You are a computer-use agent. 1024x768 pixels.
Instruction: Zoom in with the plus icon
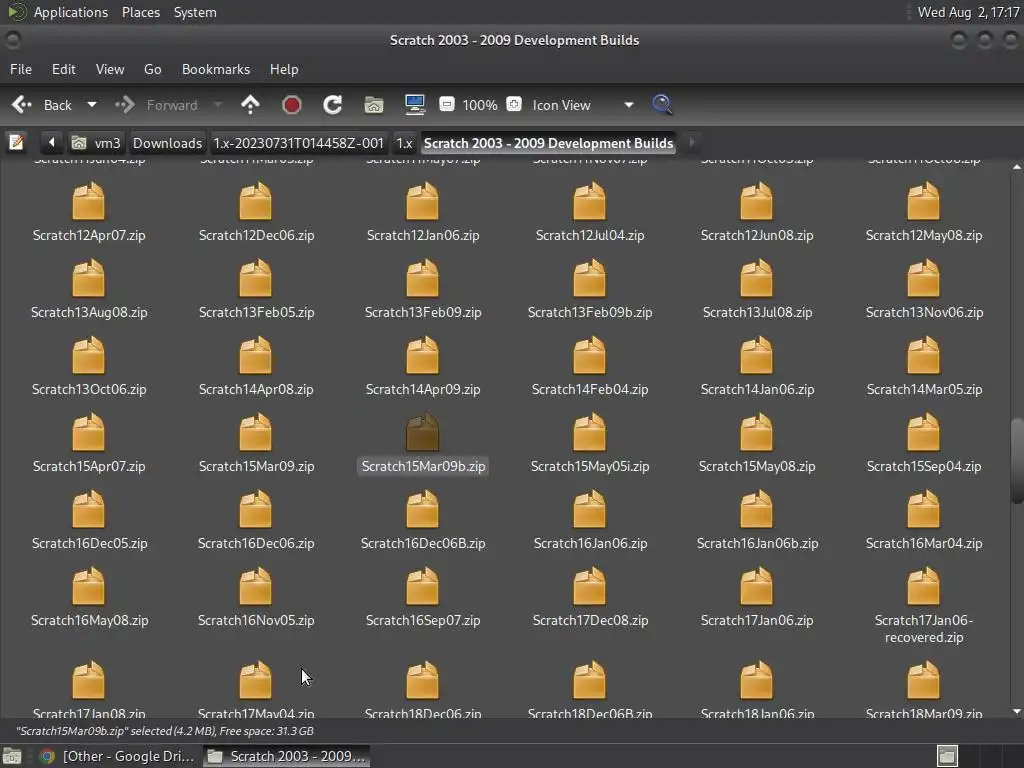tap(514, 104)
